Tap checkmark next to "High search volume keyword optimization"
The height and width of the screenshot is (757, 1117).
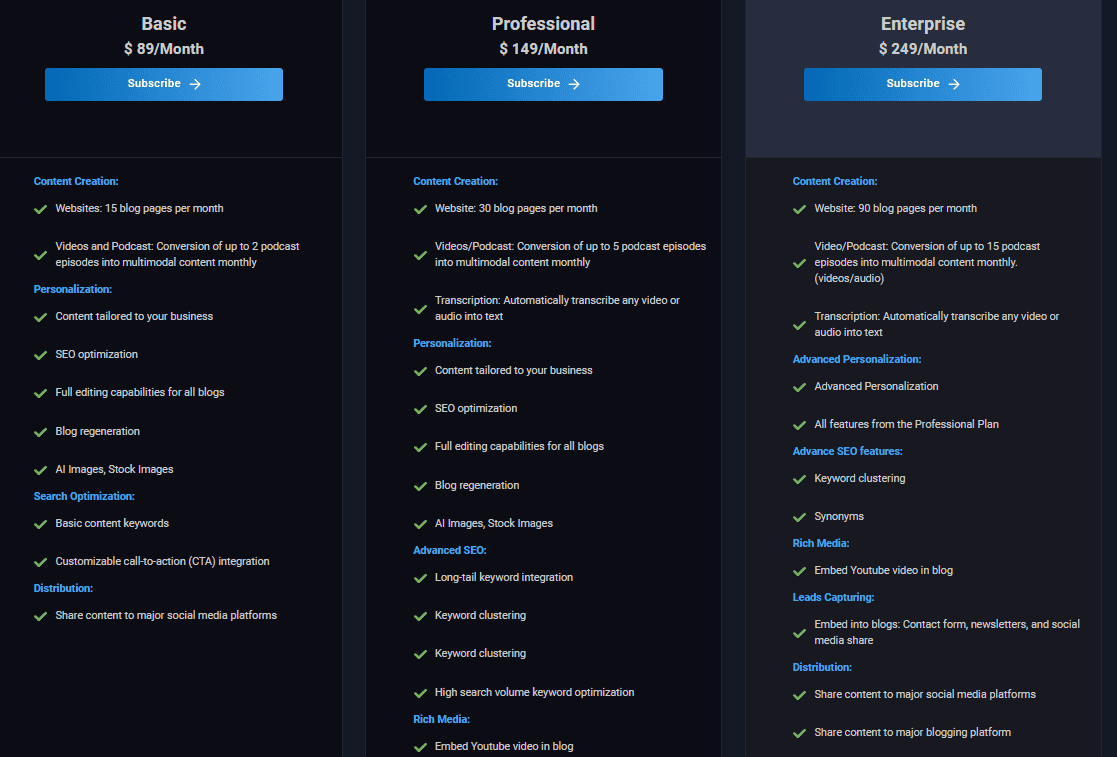(420, 693)
